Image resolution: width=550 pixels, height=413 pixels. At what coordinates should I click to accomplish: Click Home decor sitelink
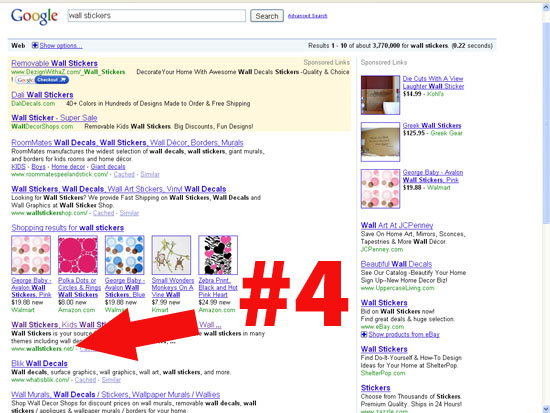(68, 167)
